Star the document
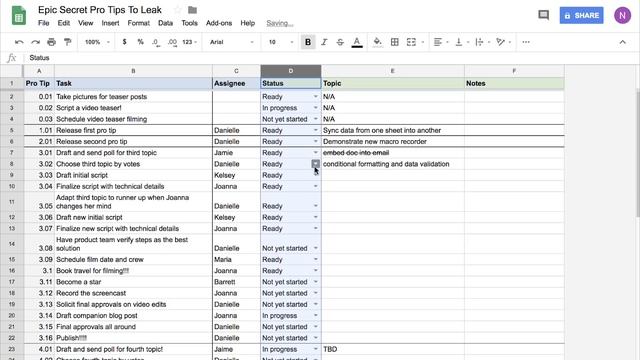640x360 pixels. coord(177,10)
